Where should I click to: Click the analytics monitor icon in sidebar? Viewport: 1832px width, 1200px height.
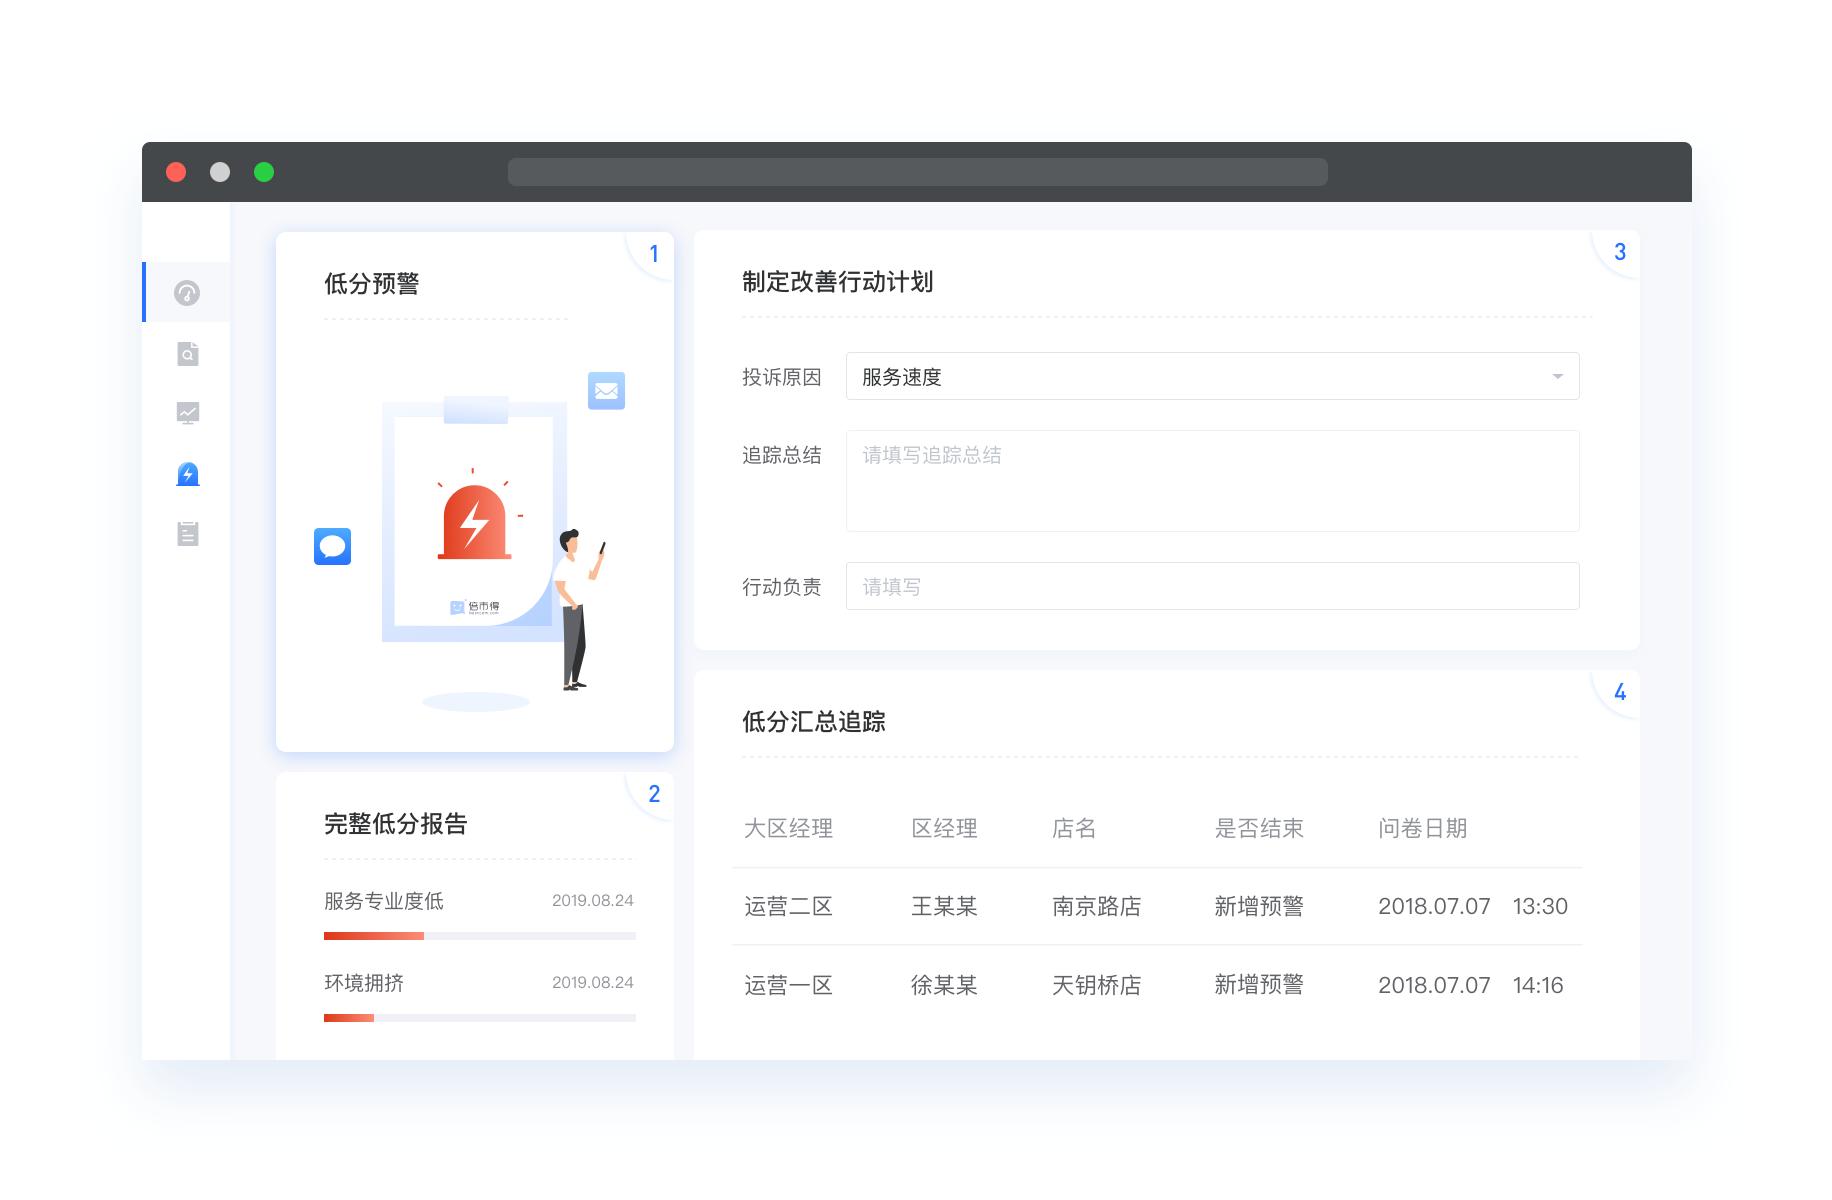click(x=187, y=413)
